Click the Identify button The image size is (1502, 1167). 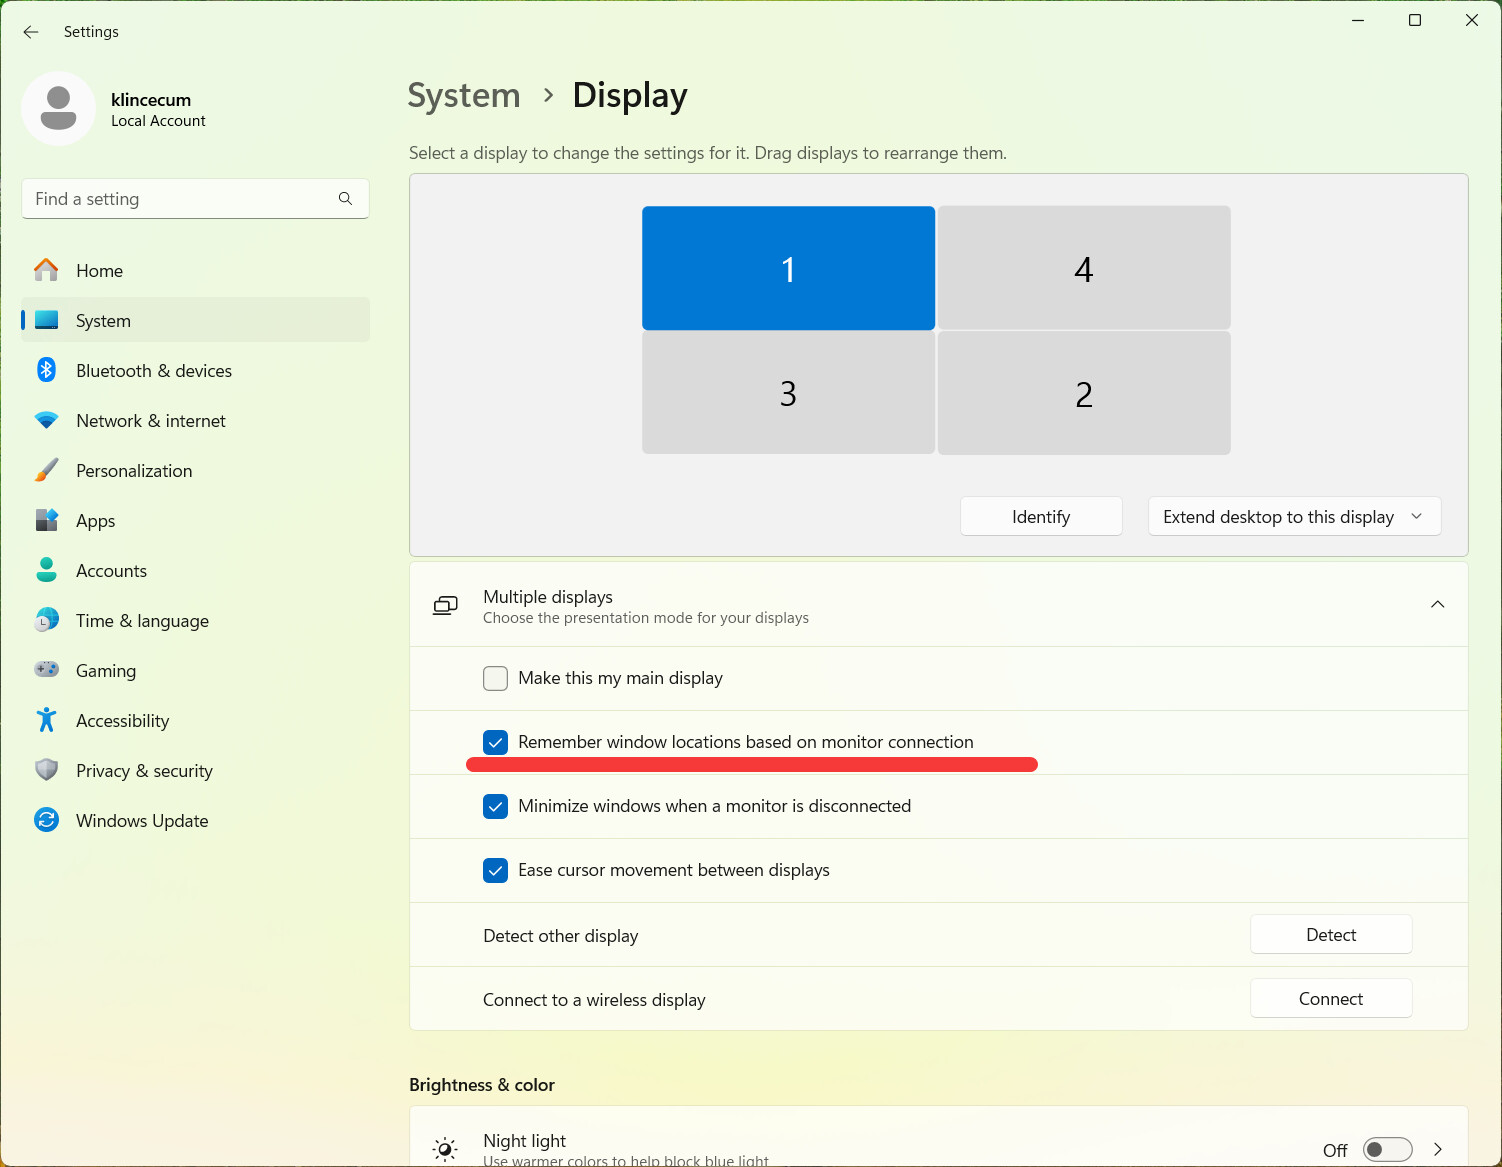pos(1041,516)
